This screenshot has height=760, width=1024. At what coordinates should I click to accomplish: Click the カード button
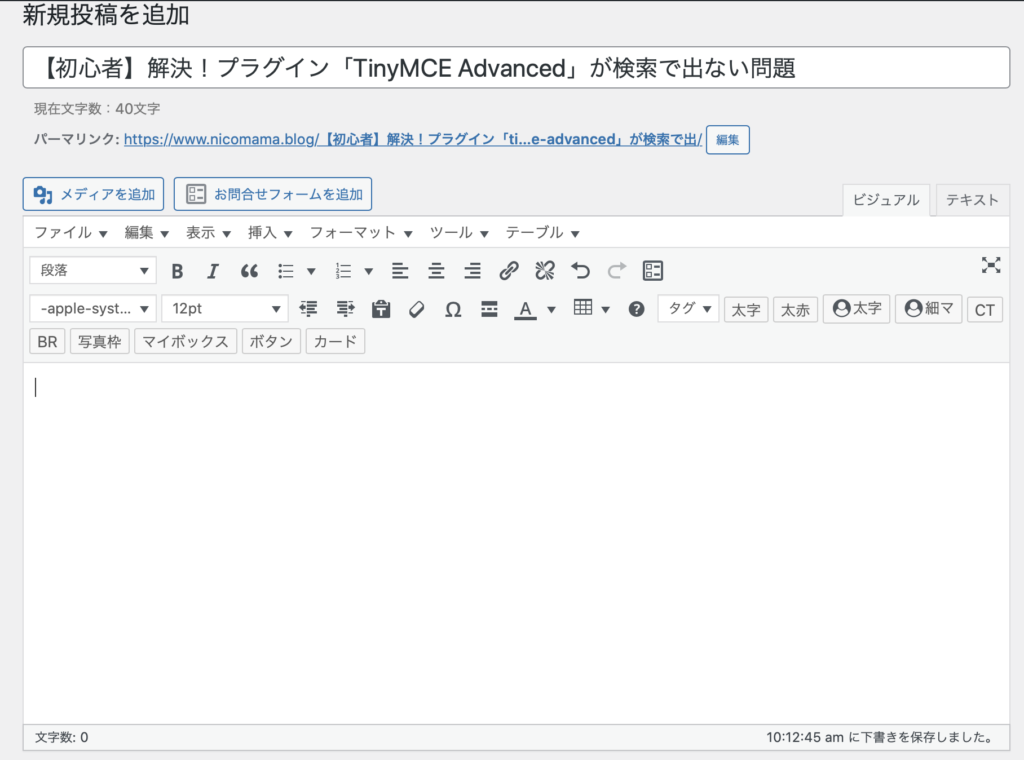pos(335,341)
